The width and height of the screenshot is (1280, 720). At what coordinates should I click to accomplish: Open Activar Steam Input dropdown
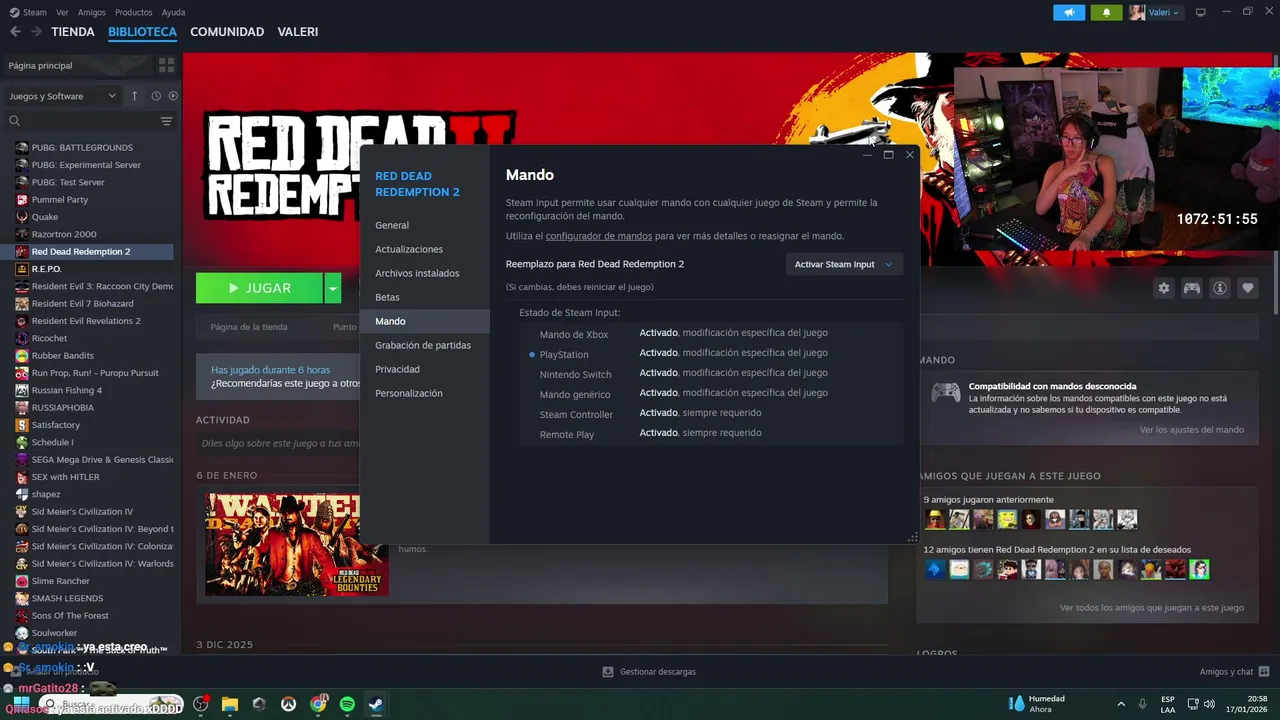click(x=844, y=264)
